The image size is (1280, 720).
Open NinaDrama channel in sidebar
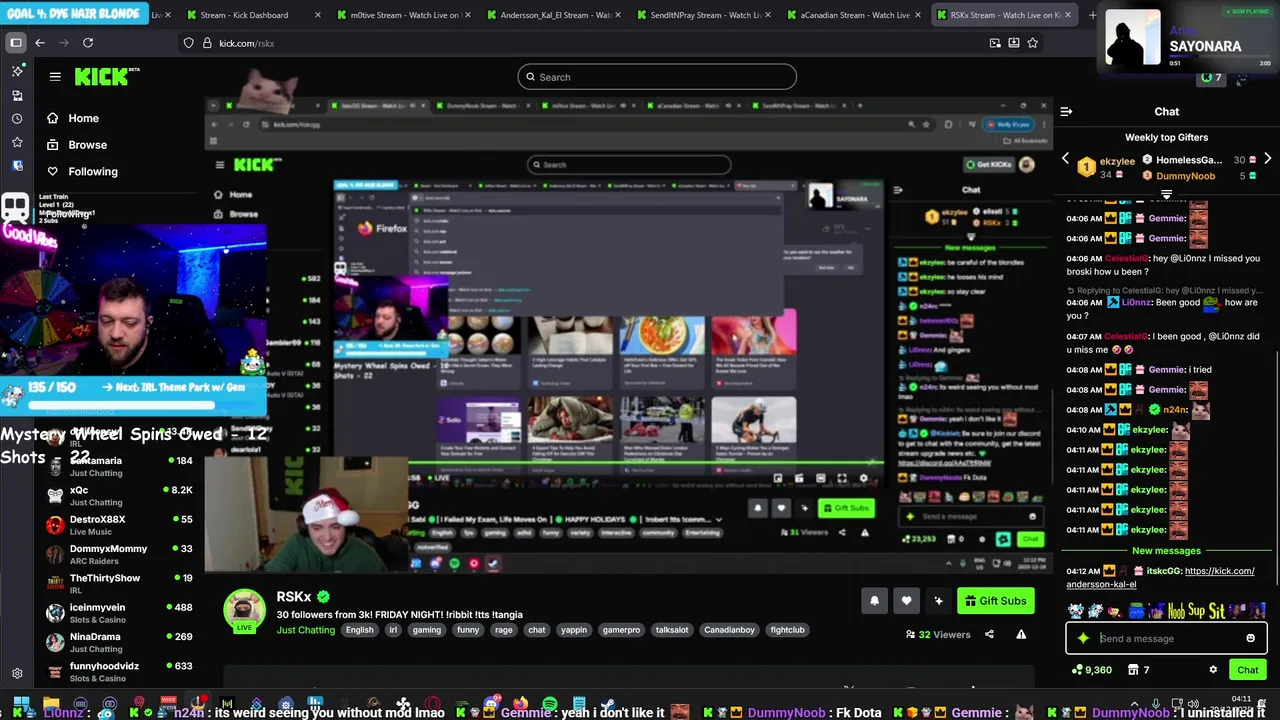[x=120, y=642]
